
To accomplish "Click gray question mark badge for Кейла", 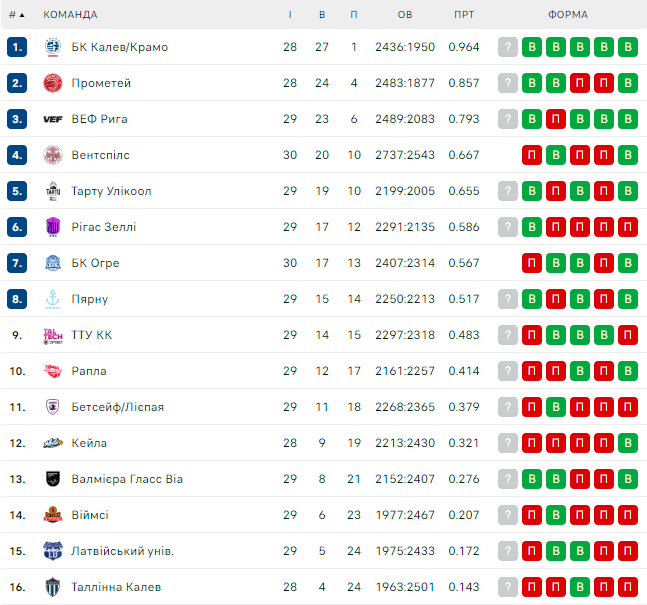I will (x=508, y=443).
